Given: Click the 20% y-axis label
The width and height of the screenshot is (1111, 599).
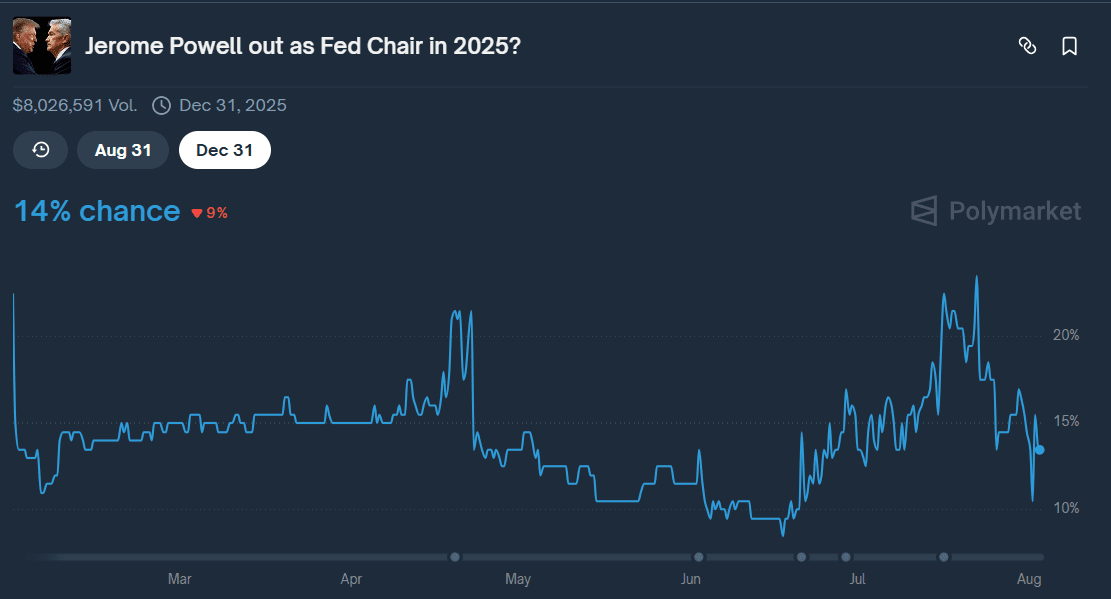Looking at the screenshot, I should click(x=1066, y=335).
